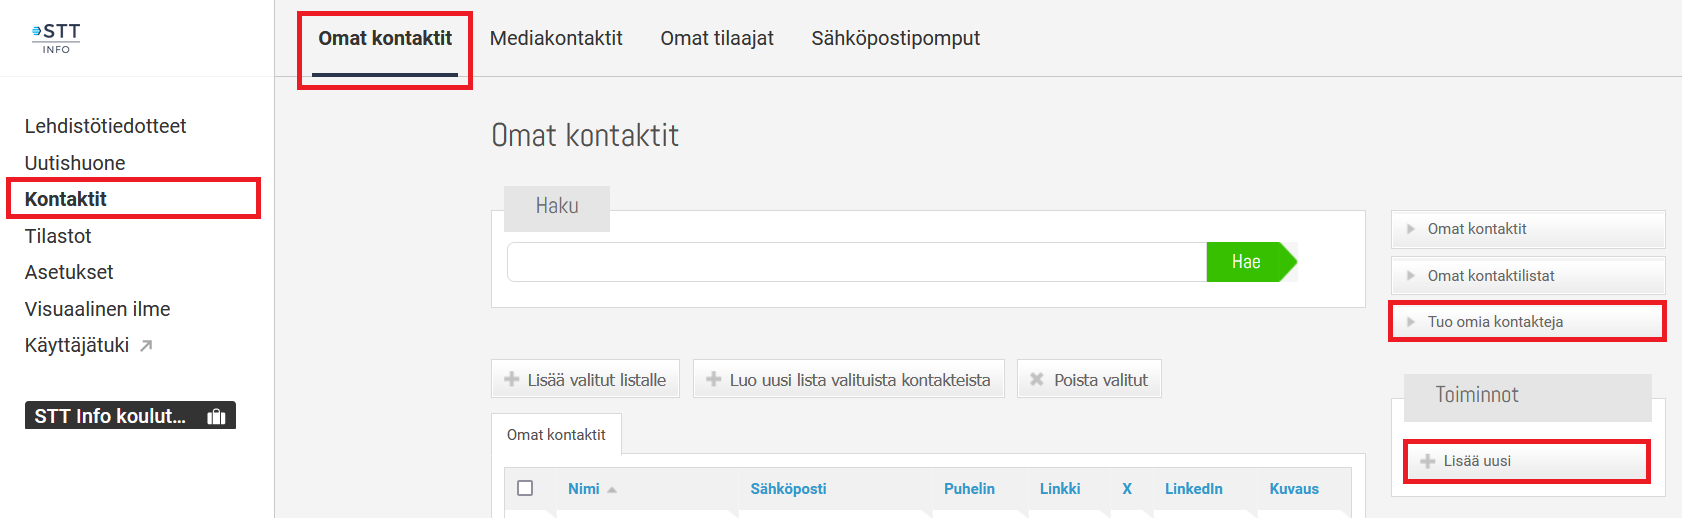Sort contacts by Sähköposti column
Image resolution: width=1682 pixels, height=518 pixels.
click(788, 489)
